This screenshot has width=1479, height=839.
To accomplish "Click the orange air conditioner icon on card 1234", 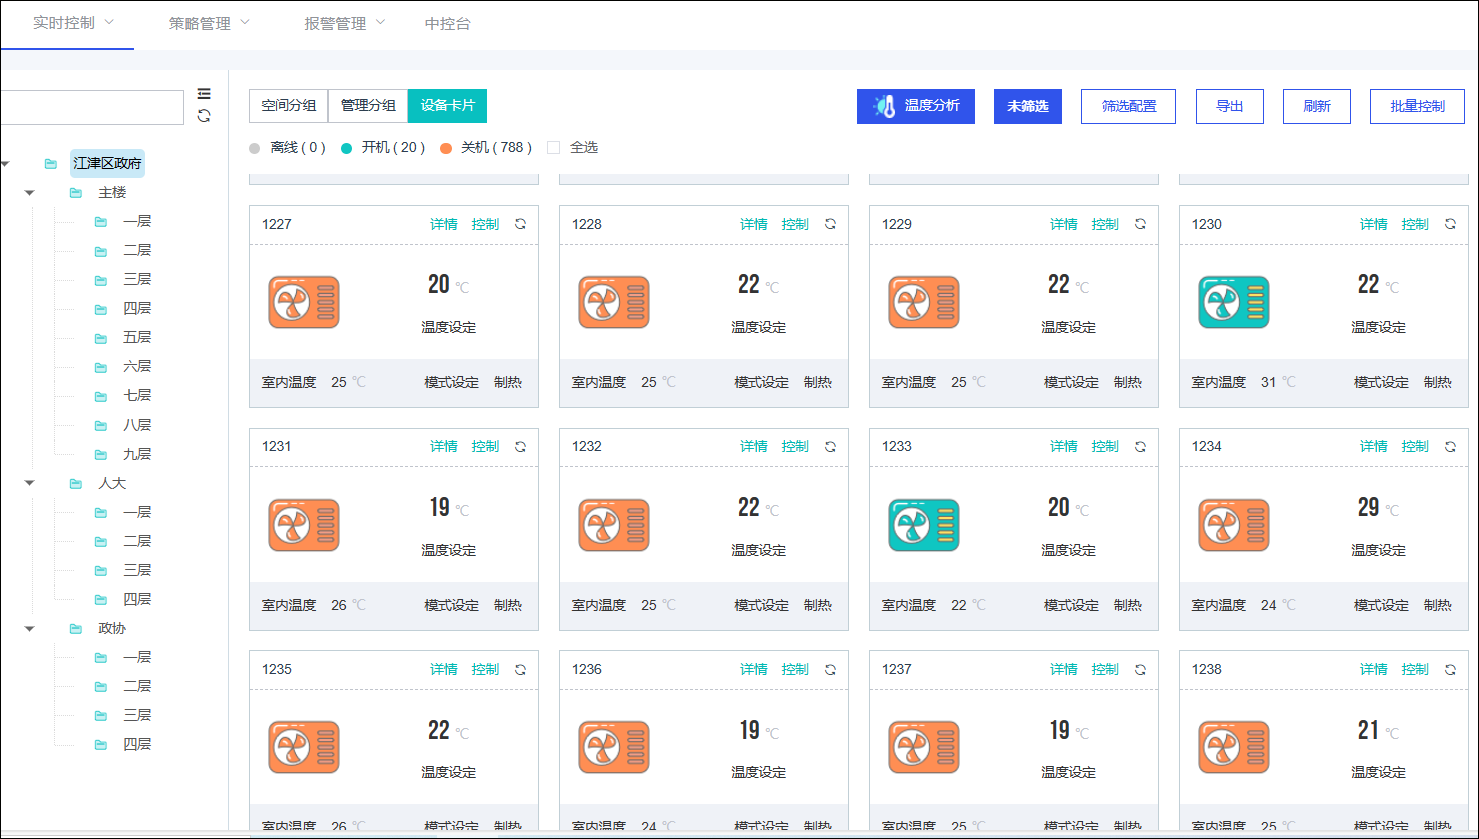I will tap(1233, 525).
